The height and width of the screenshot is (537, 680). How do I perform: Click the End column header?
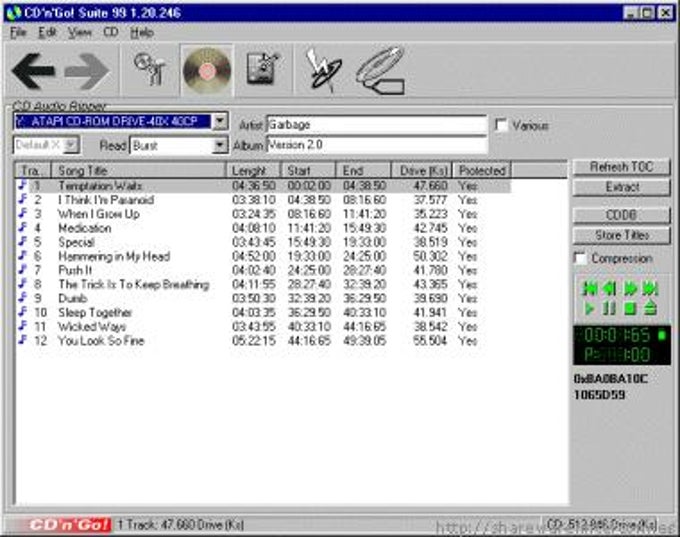click(x=364, y=170)
